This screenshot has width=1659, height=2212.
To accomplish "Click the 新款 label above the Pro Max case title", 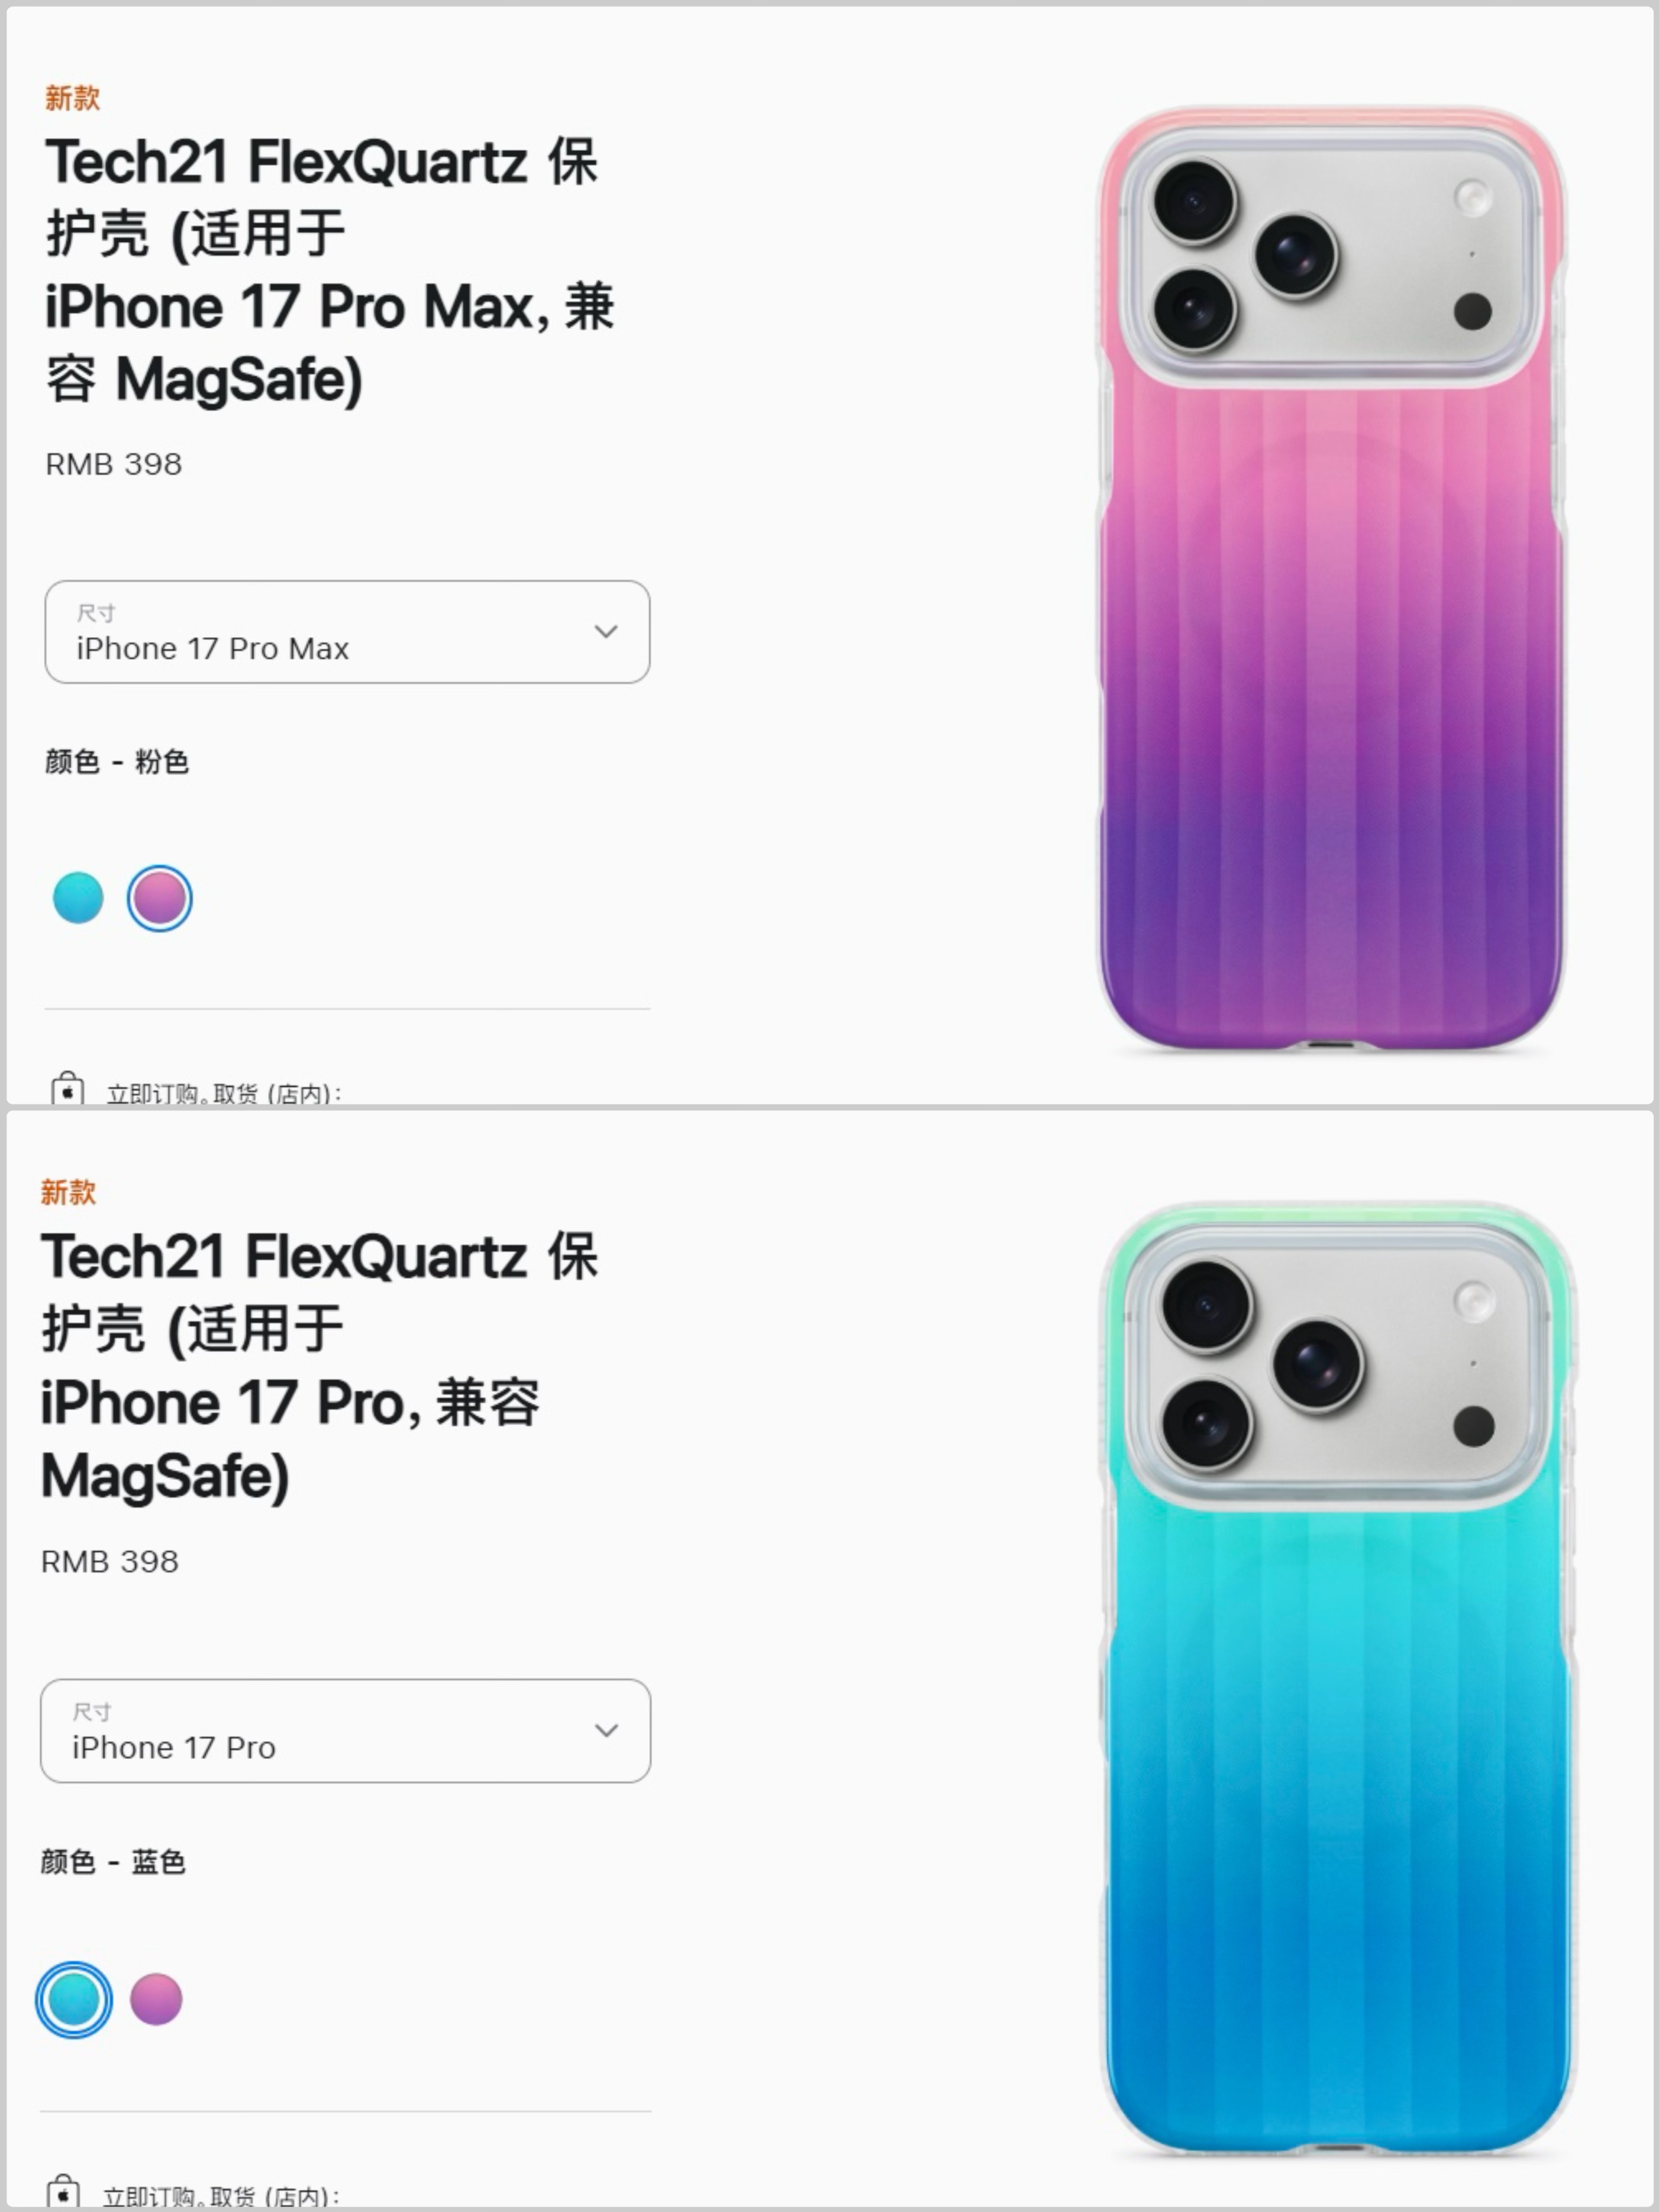I will pos(72,98).
